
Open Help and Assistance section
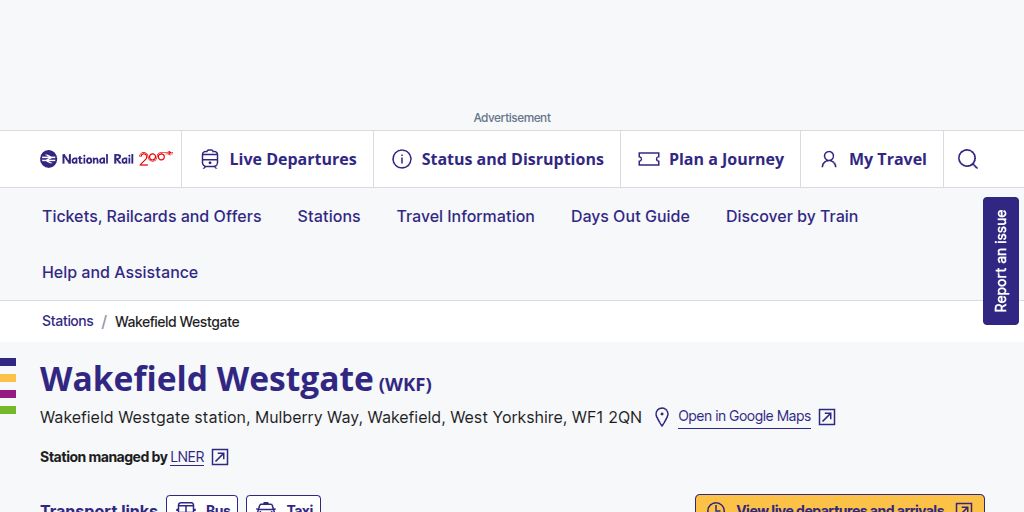120,272
